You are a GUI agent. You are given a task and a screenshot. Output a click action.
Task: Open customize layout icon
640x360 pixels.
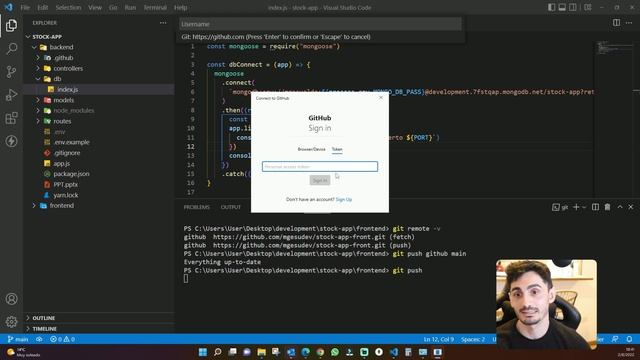[x=588, y=7]
